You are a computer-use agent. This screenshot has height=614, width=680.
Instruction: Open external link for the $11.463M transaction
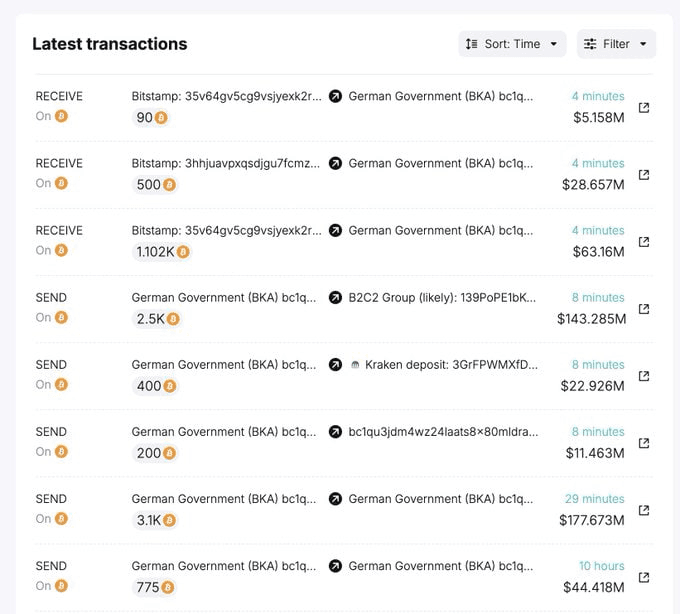[x=644, y=443]
